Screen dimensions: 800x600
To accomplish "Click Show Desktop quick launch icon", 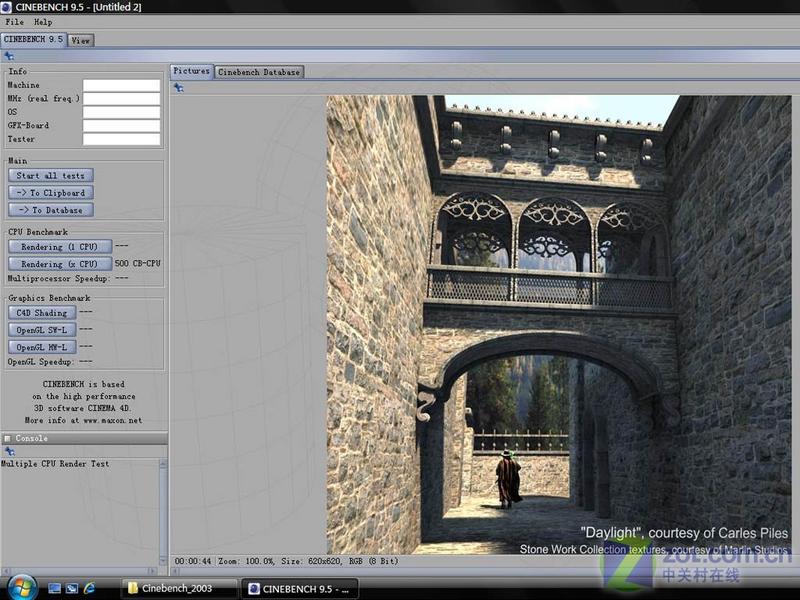I will click(x=55, y=588).
